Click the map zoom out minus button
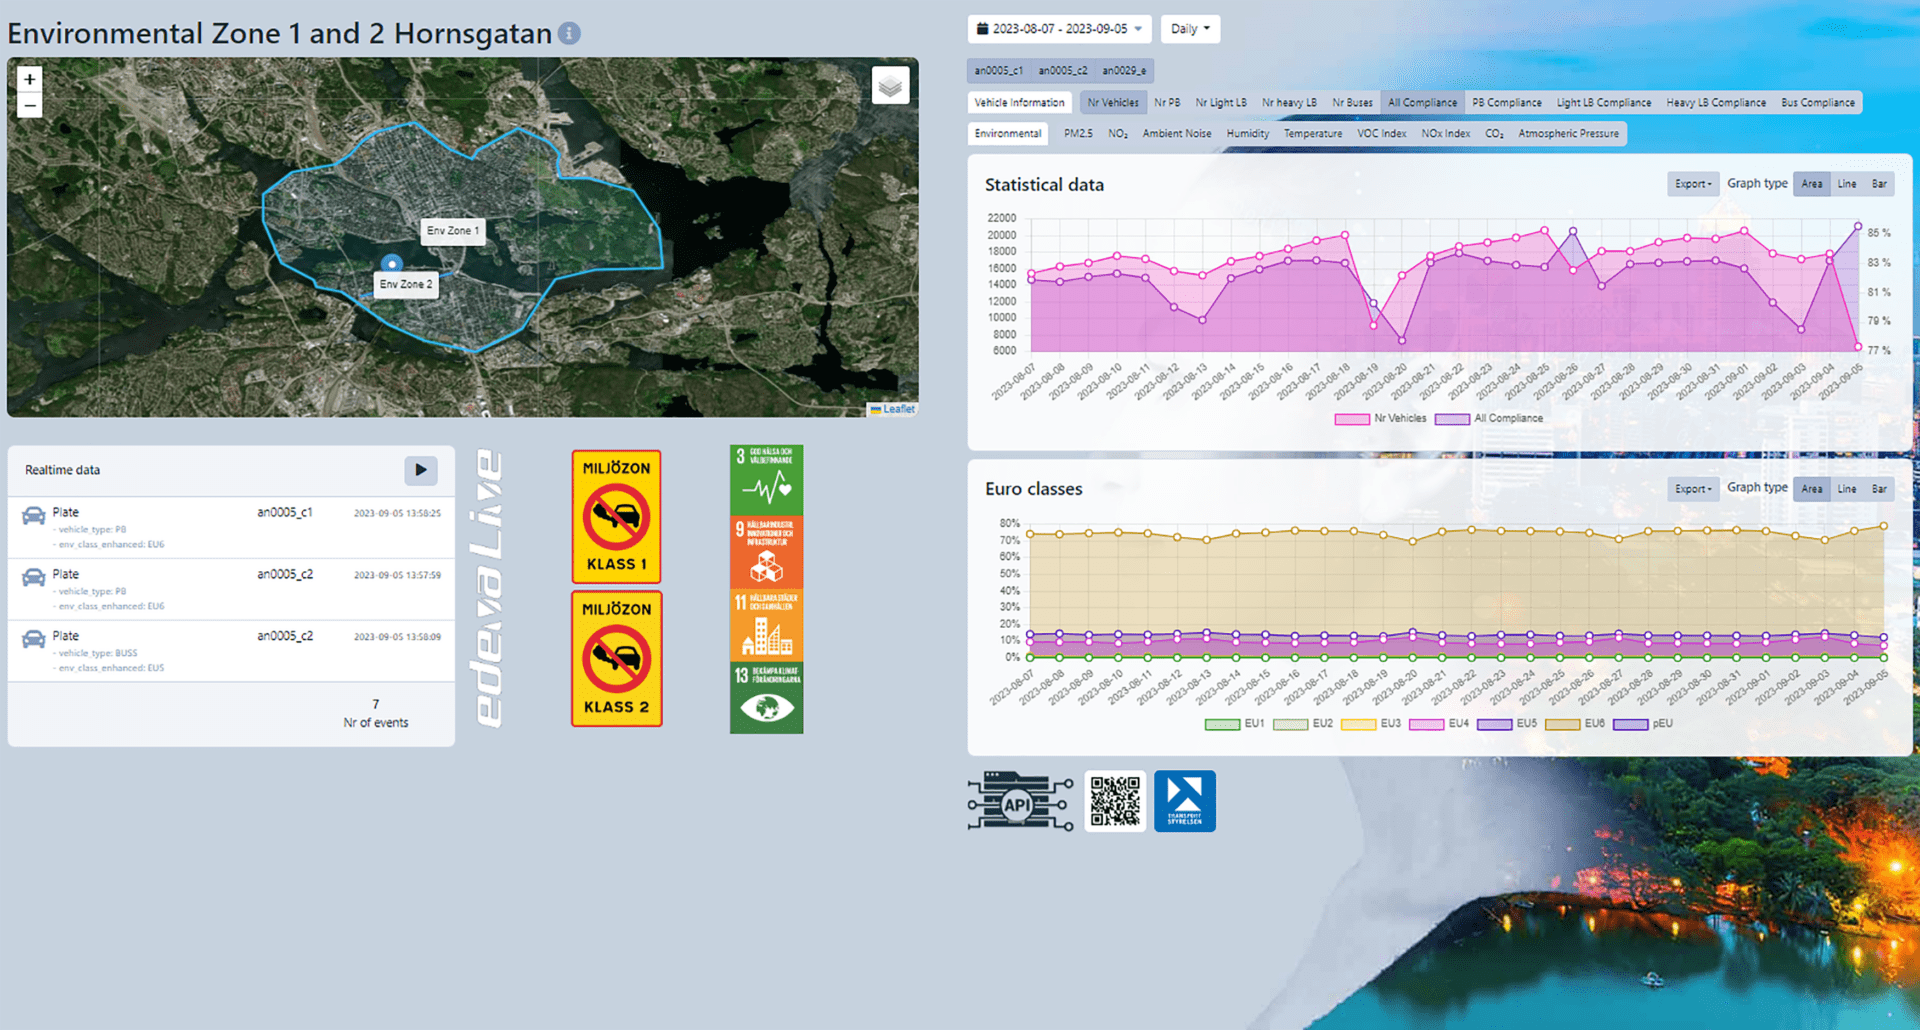 click(x=30, y=105)
